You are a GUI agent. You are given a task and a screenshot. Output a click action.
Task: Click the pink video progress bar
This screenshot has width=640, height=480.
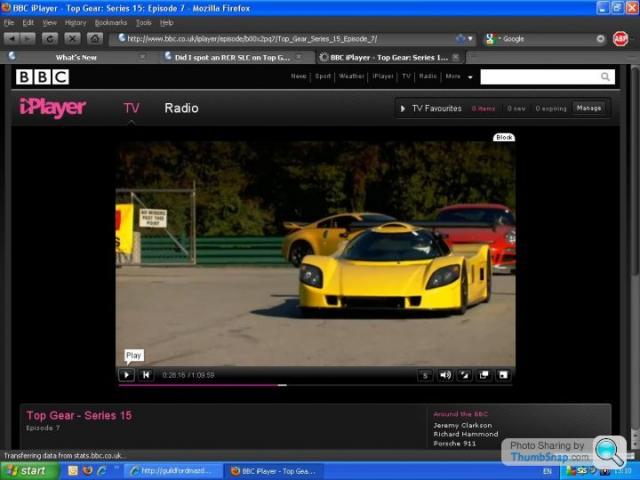[x=198, y=385]
